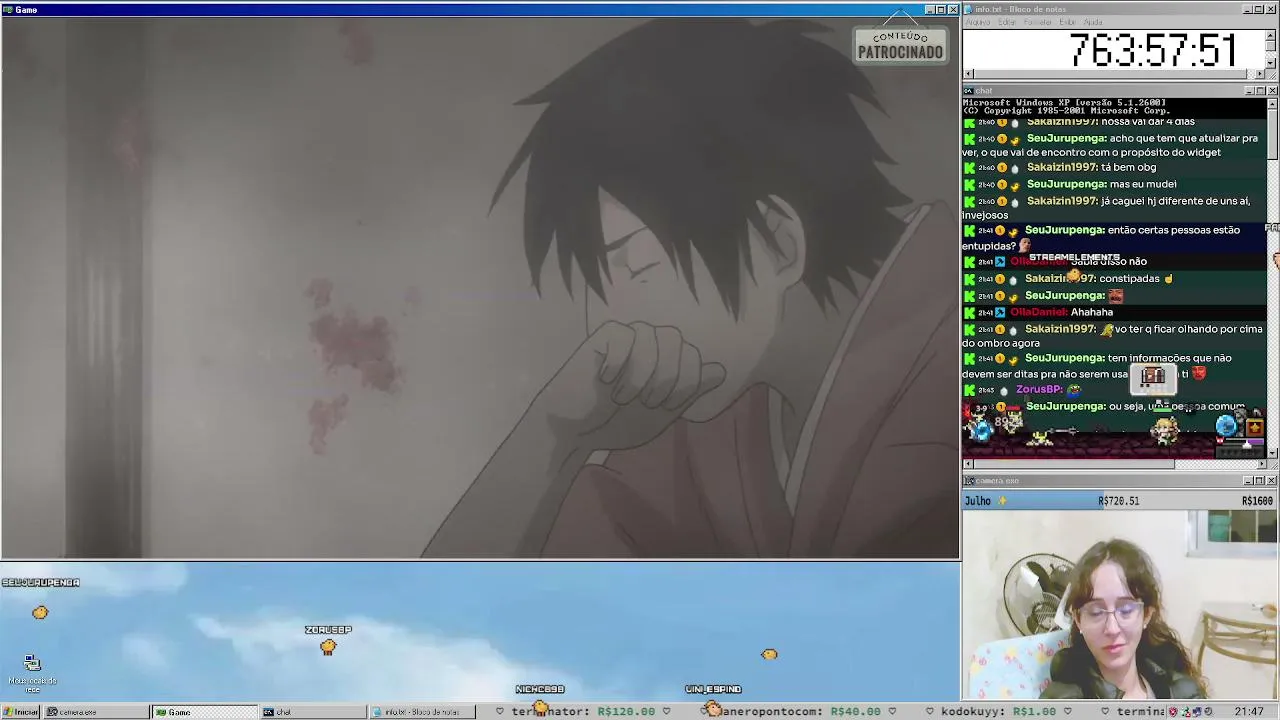The width and height of the screenshot is (1280, 720).
Task: Click the camera.exe window title icon
Action: (969, 481)
